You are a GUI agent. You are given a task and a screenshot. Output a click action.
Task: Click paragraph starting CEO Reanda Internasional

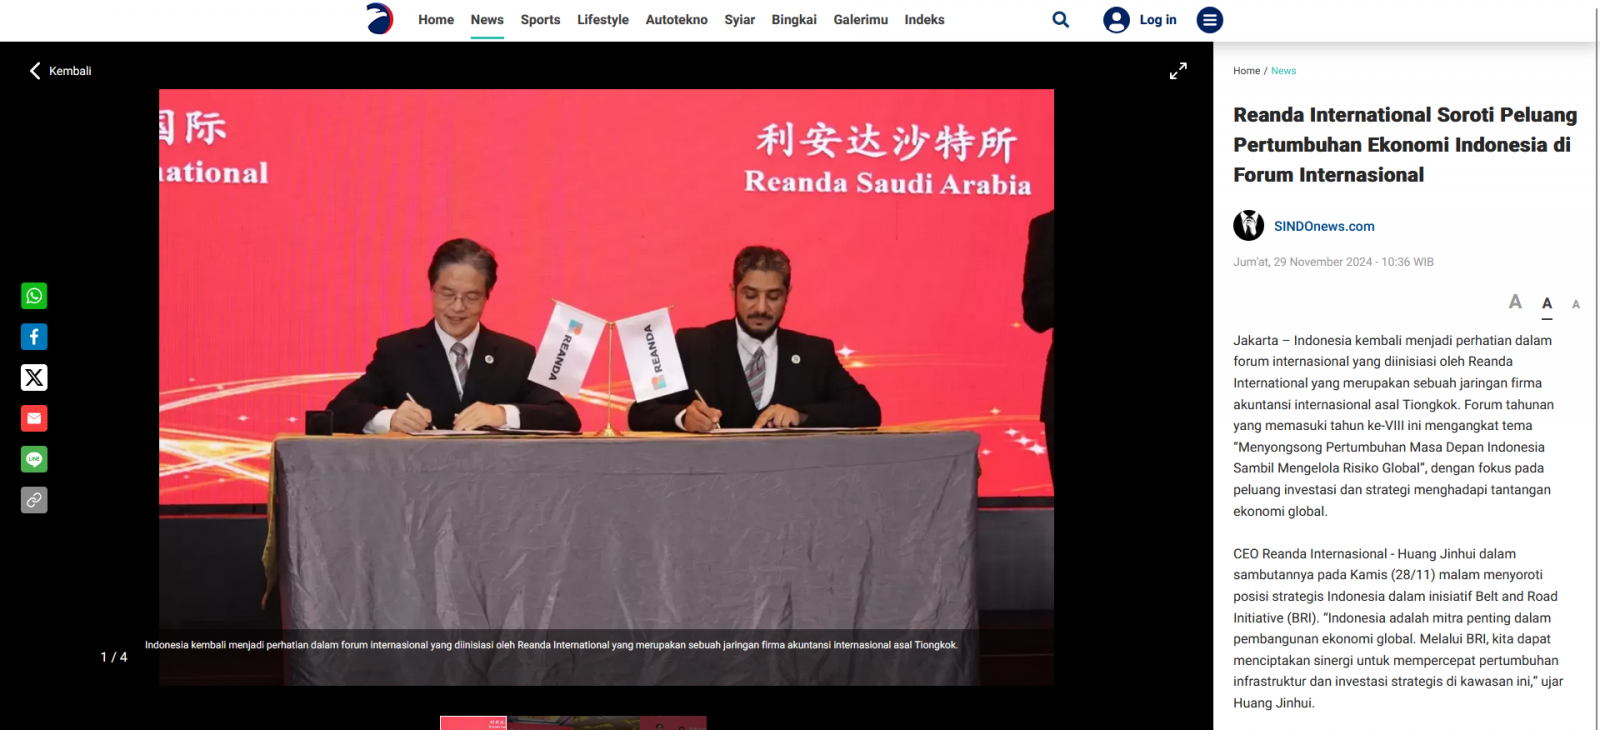1398,628
